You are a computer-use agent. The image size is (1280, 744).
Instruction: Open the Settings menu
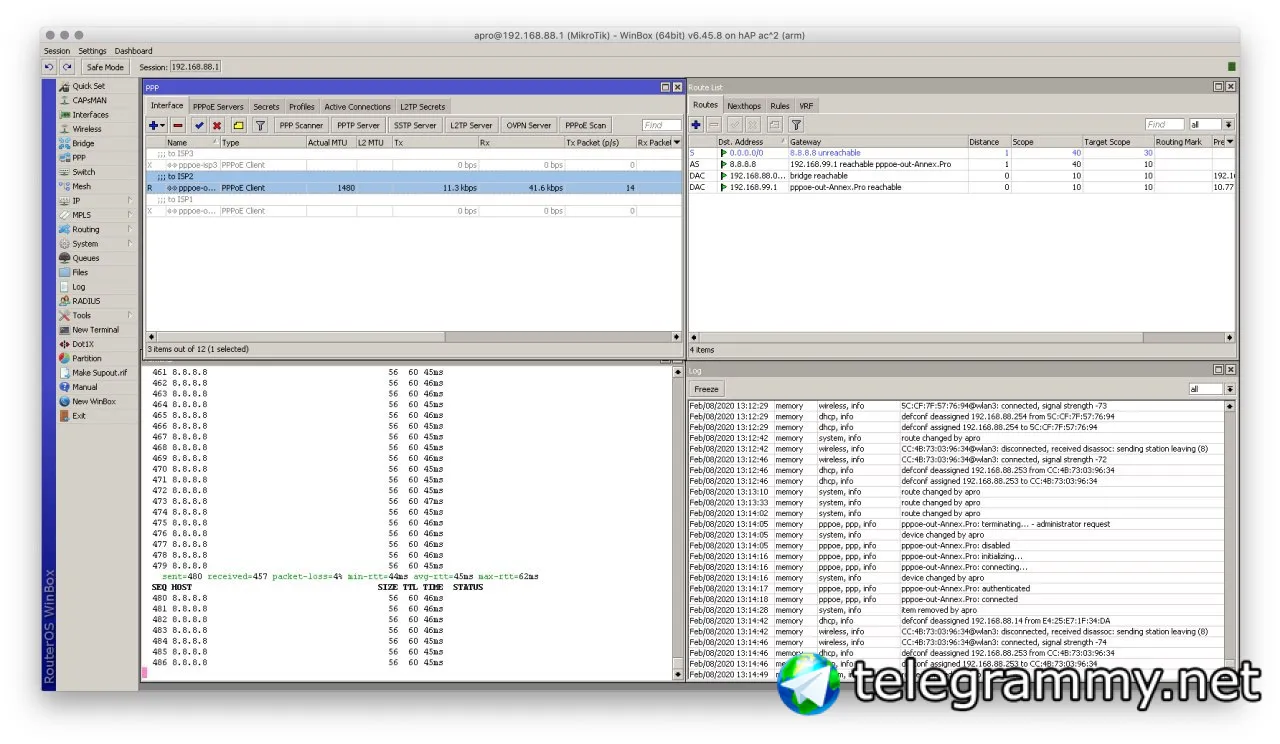tap(92, 51)
